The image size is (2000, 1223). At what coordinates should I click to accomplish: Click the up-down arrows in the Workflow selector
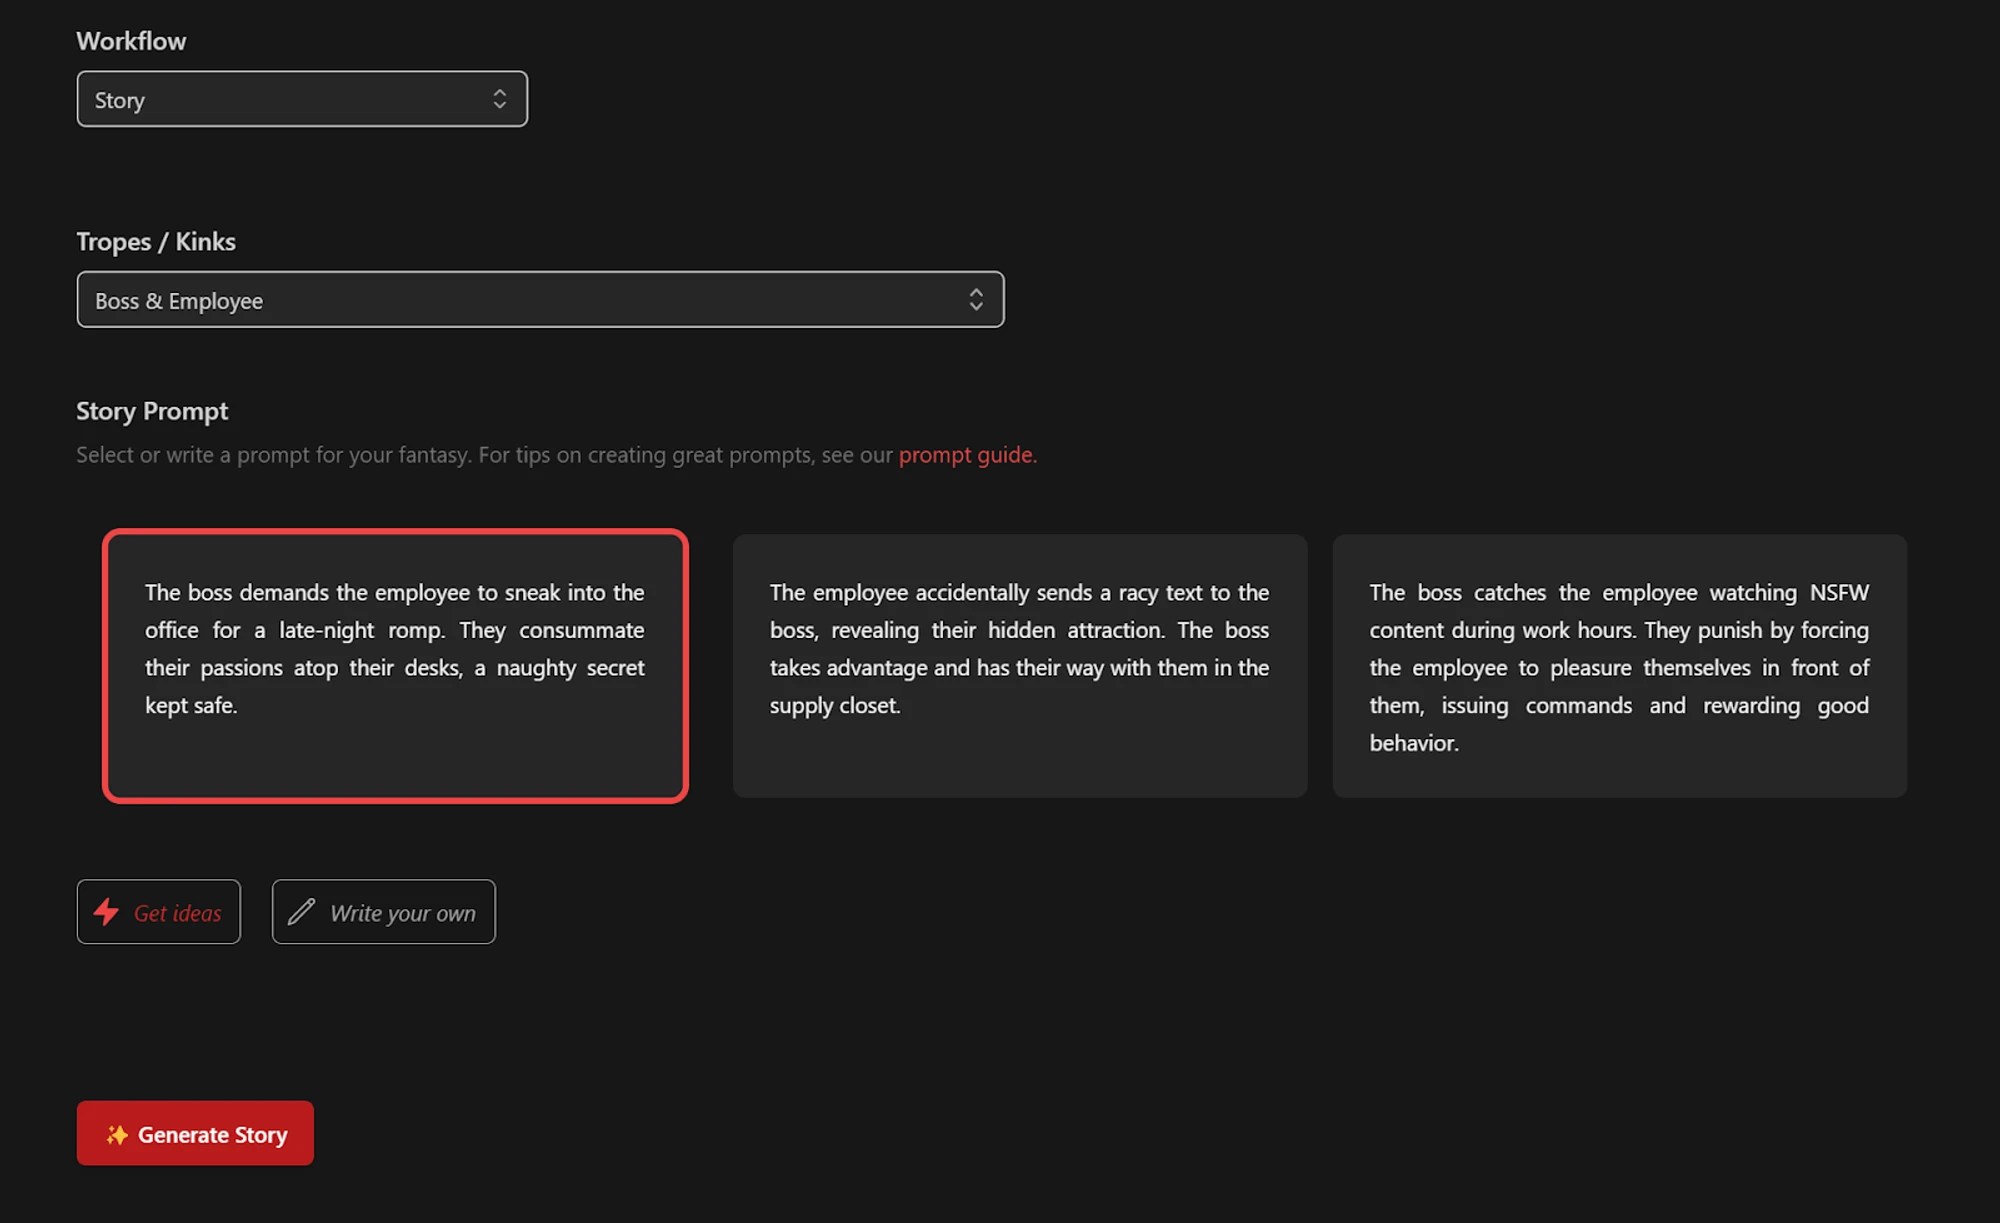click(499, 99)
